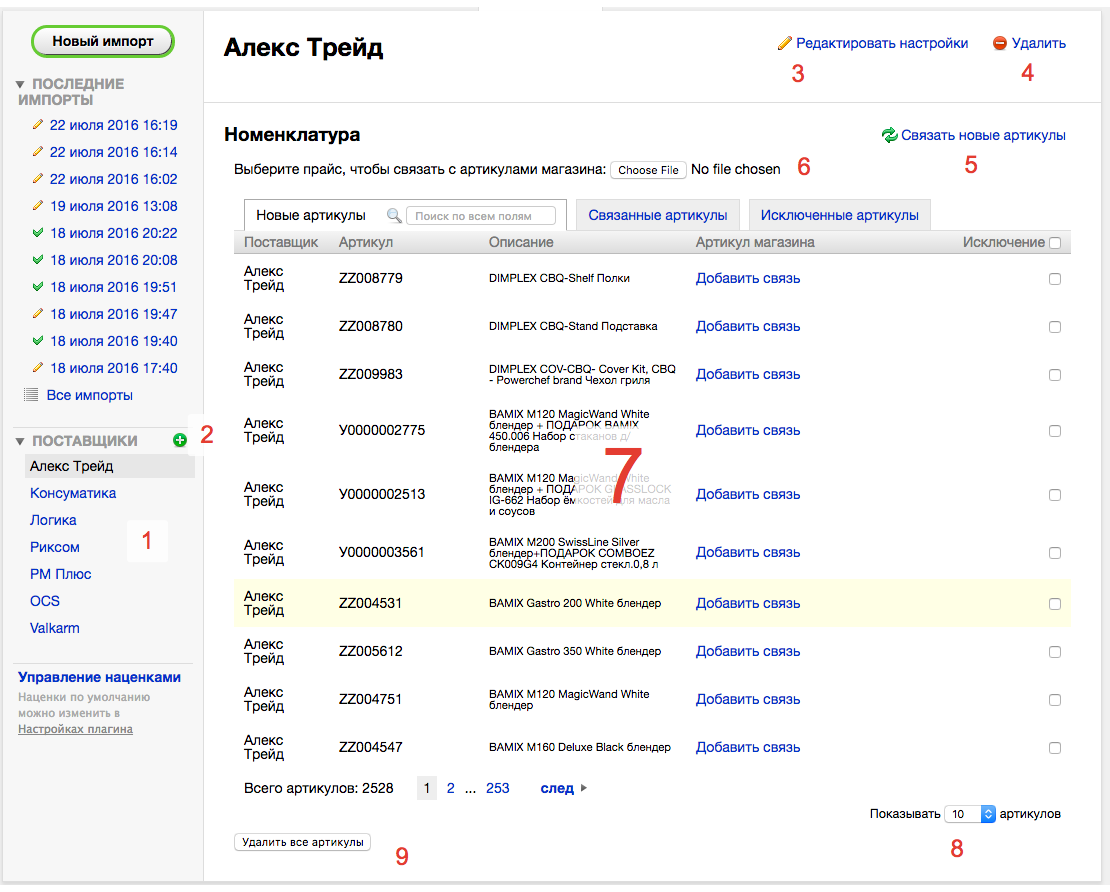Check exclusion box for ZZ008779
Viewport: 1110px width, 892px height.
1055,279
